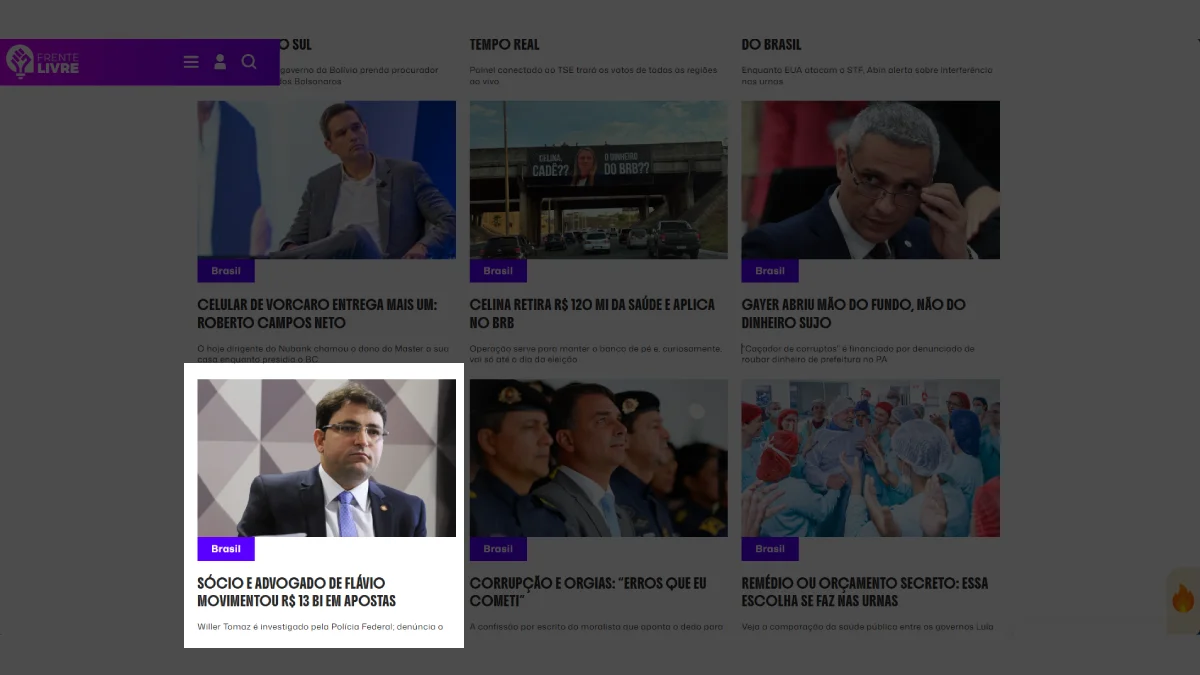Image resolution: width=1200 pixels, height=675 pixels.
Task: Open the Frente Livre logo homepage
Action: coord(42,62)
